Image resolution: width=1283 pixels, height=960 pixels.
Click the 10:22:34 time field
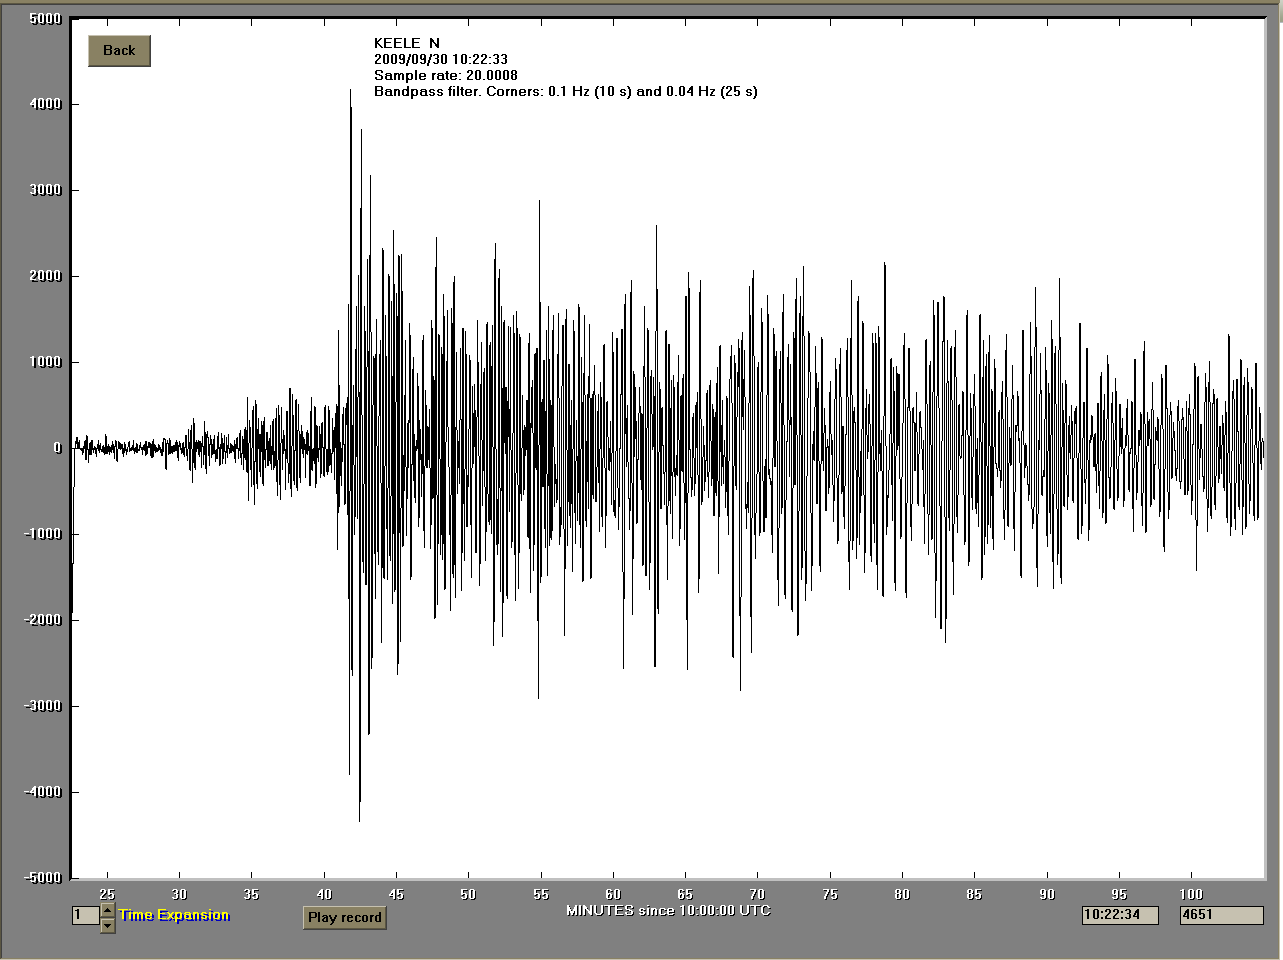coord(1120,914)
